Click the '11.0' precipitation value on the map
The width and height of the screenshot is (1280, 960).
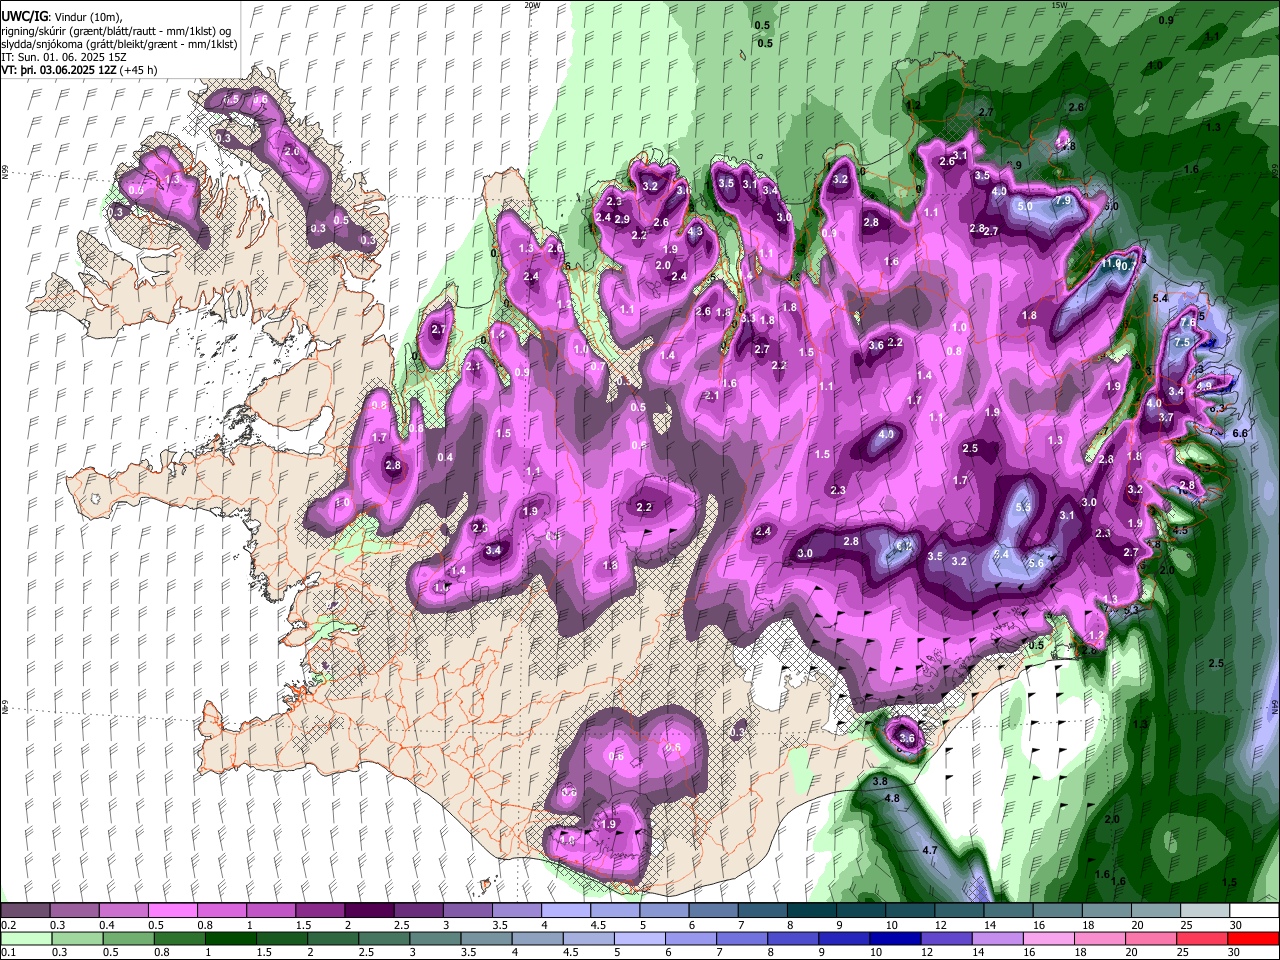pyautogui.click(x=1111, y=264)
